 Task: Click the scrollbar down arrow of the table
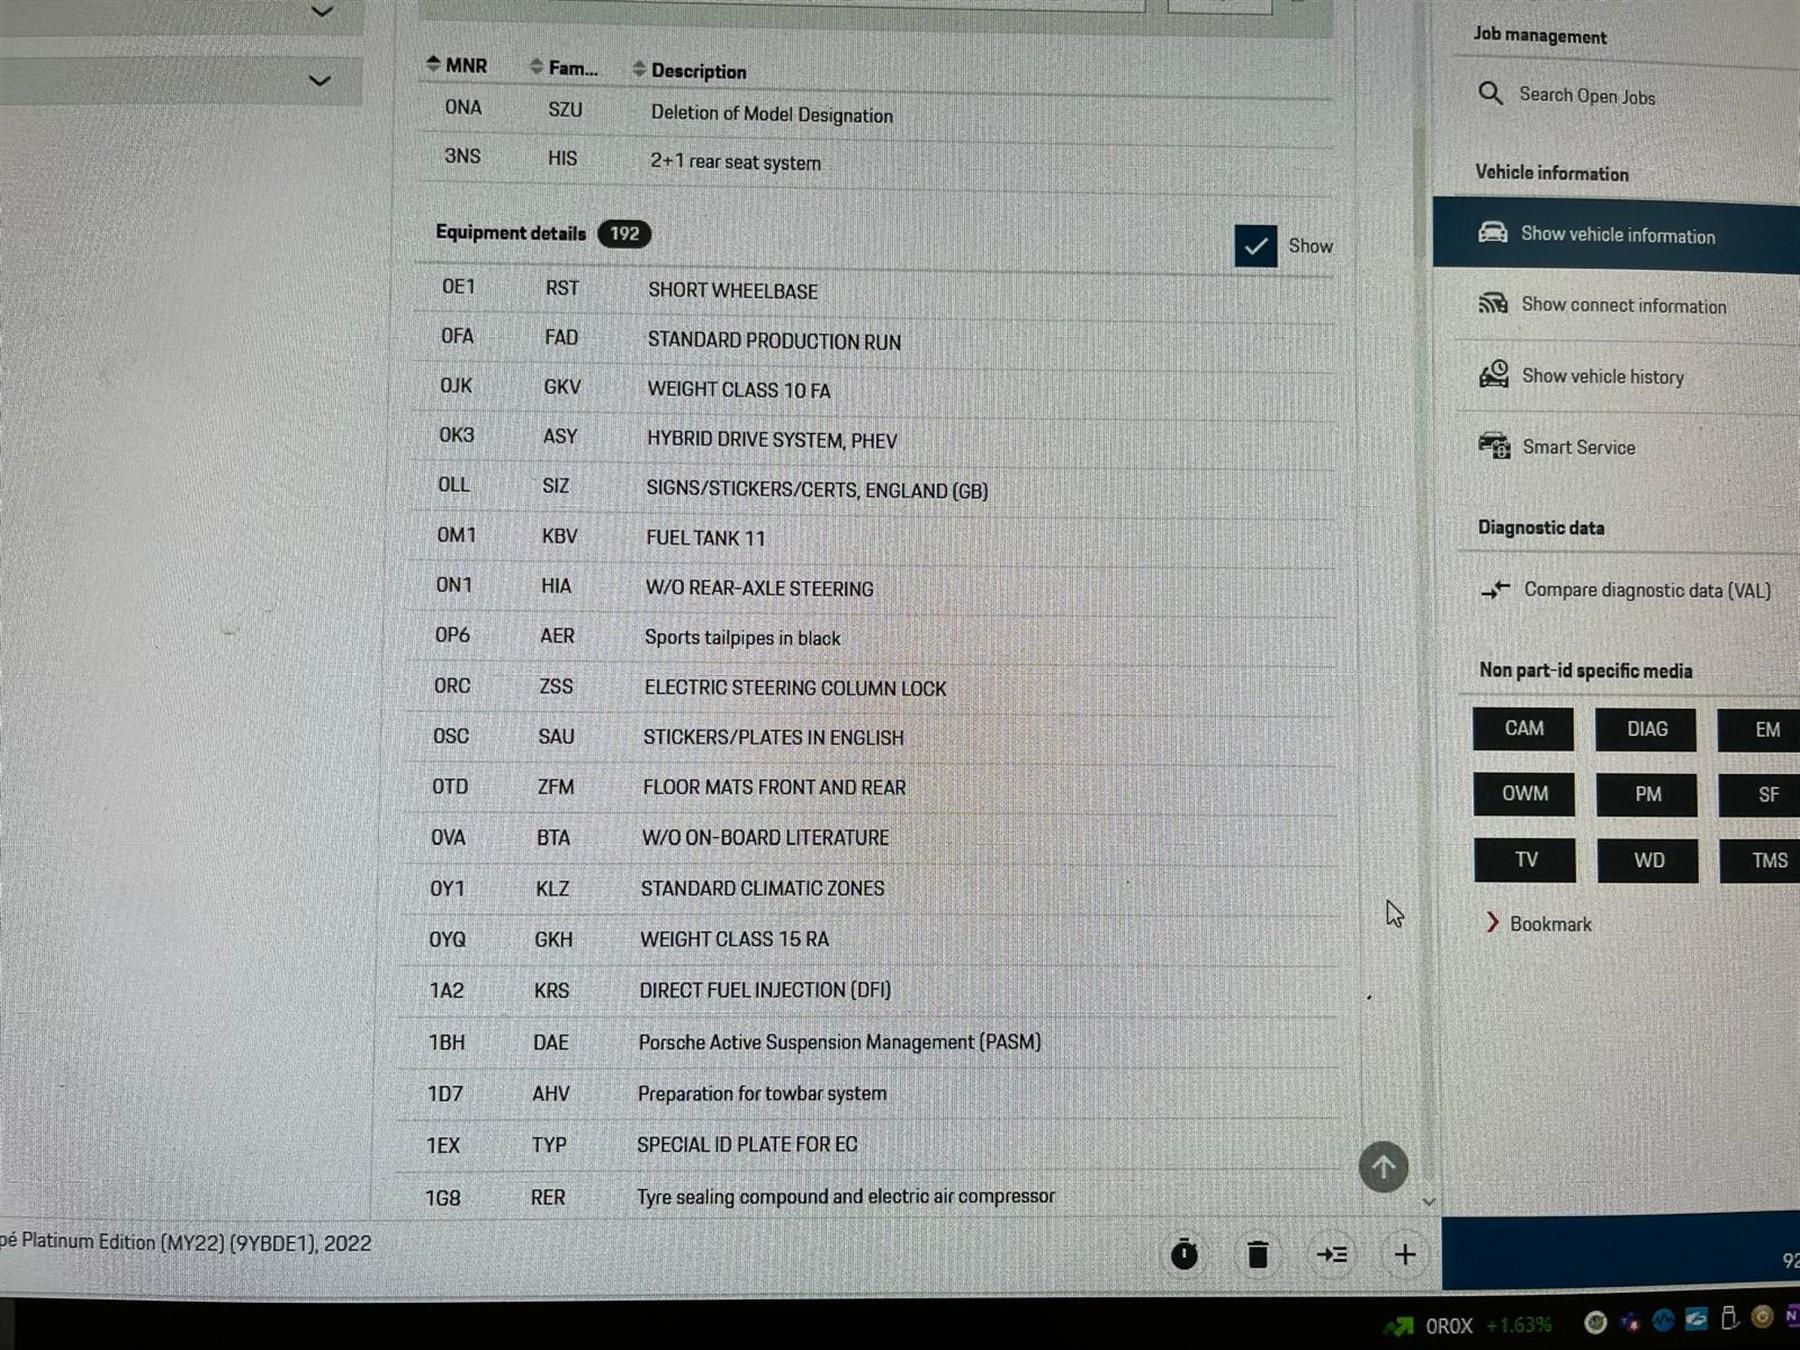tap(1429, 1201)
